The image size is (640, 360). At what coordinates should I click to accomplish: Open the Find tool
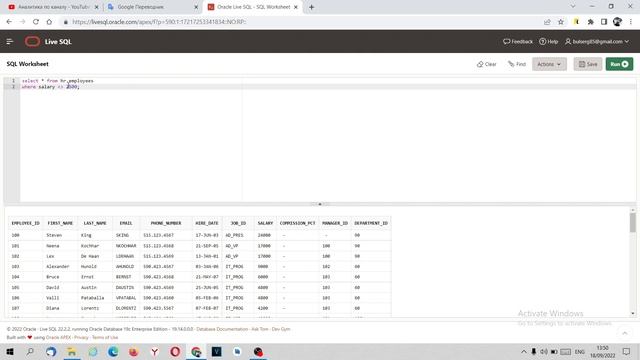(517, 64)
